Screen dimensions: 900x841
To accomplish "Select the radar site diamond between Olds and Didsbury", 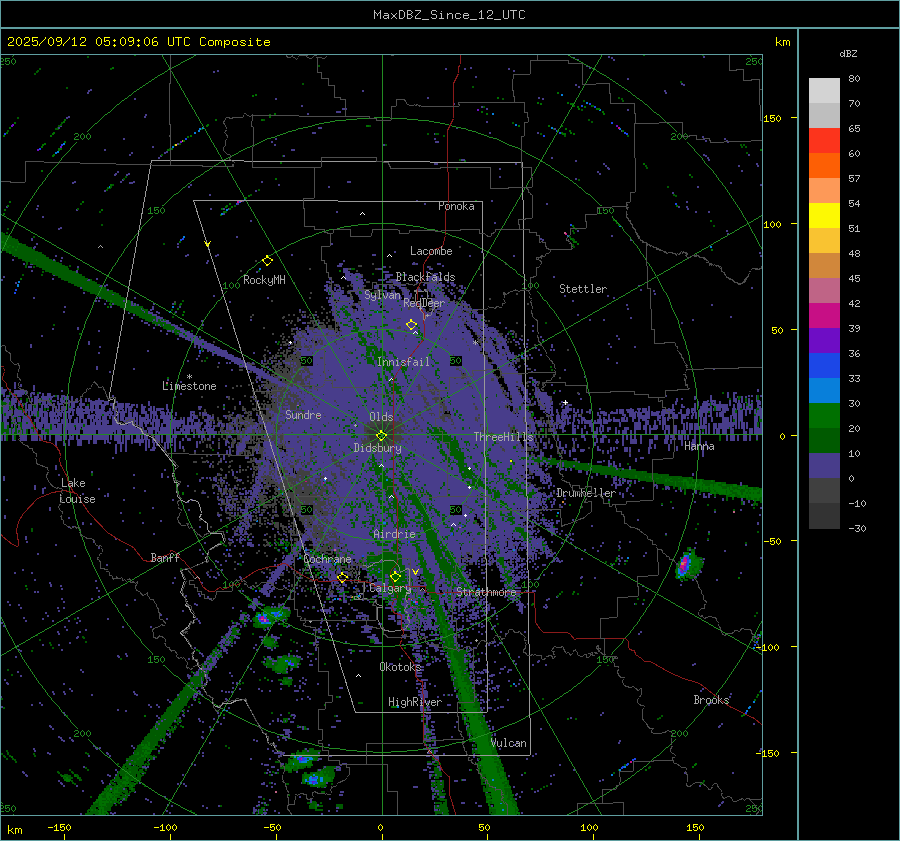I will [381, 436].
